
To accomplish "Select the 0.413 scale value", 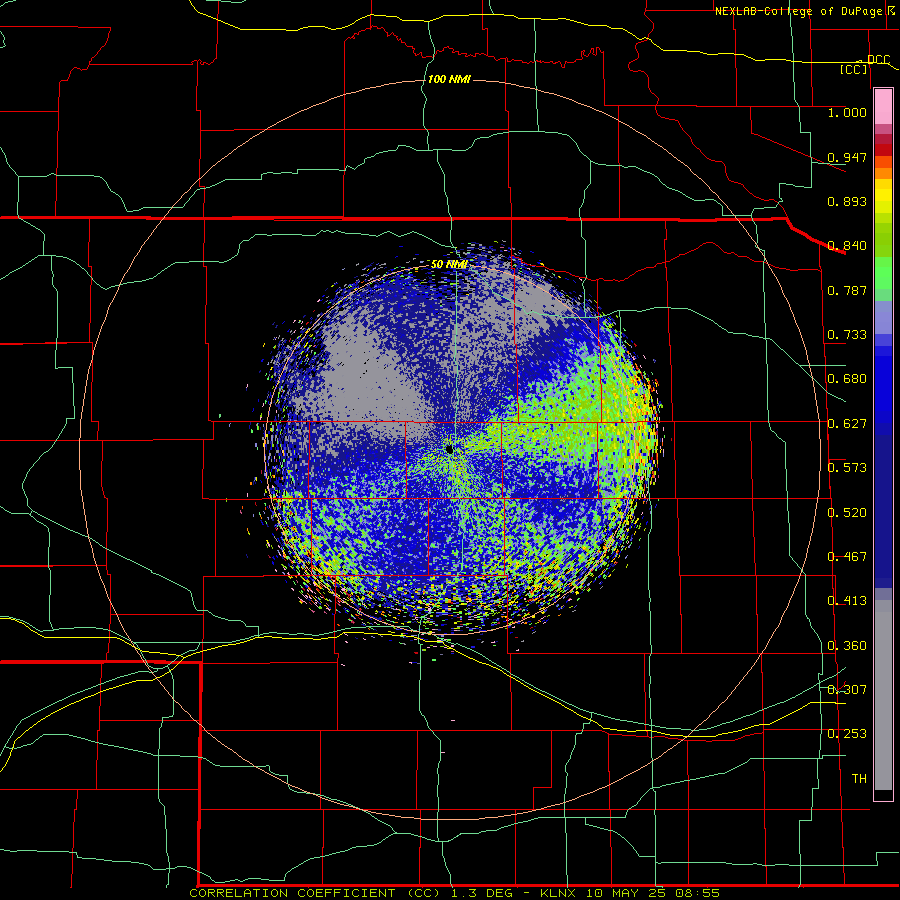I will point(847,601).
